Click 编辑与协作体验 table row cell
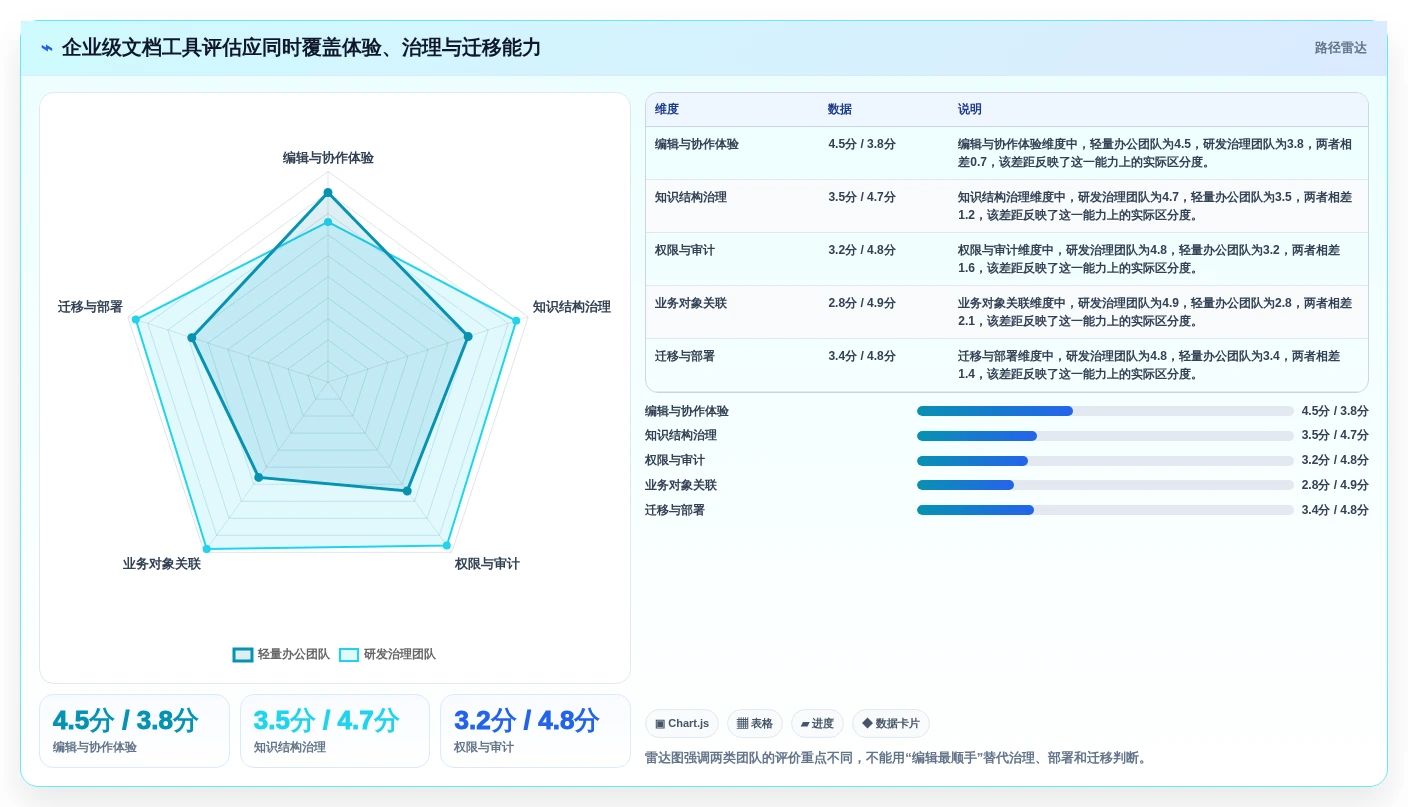1408x807 pixels. coord(697,144)
